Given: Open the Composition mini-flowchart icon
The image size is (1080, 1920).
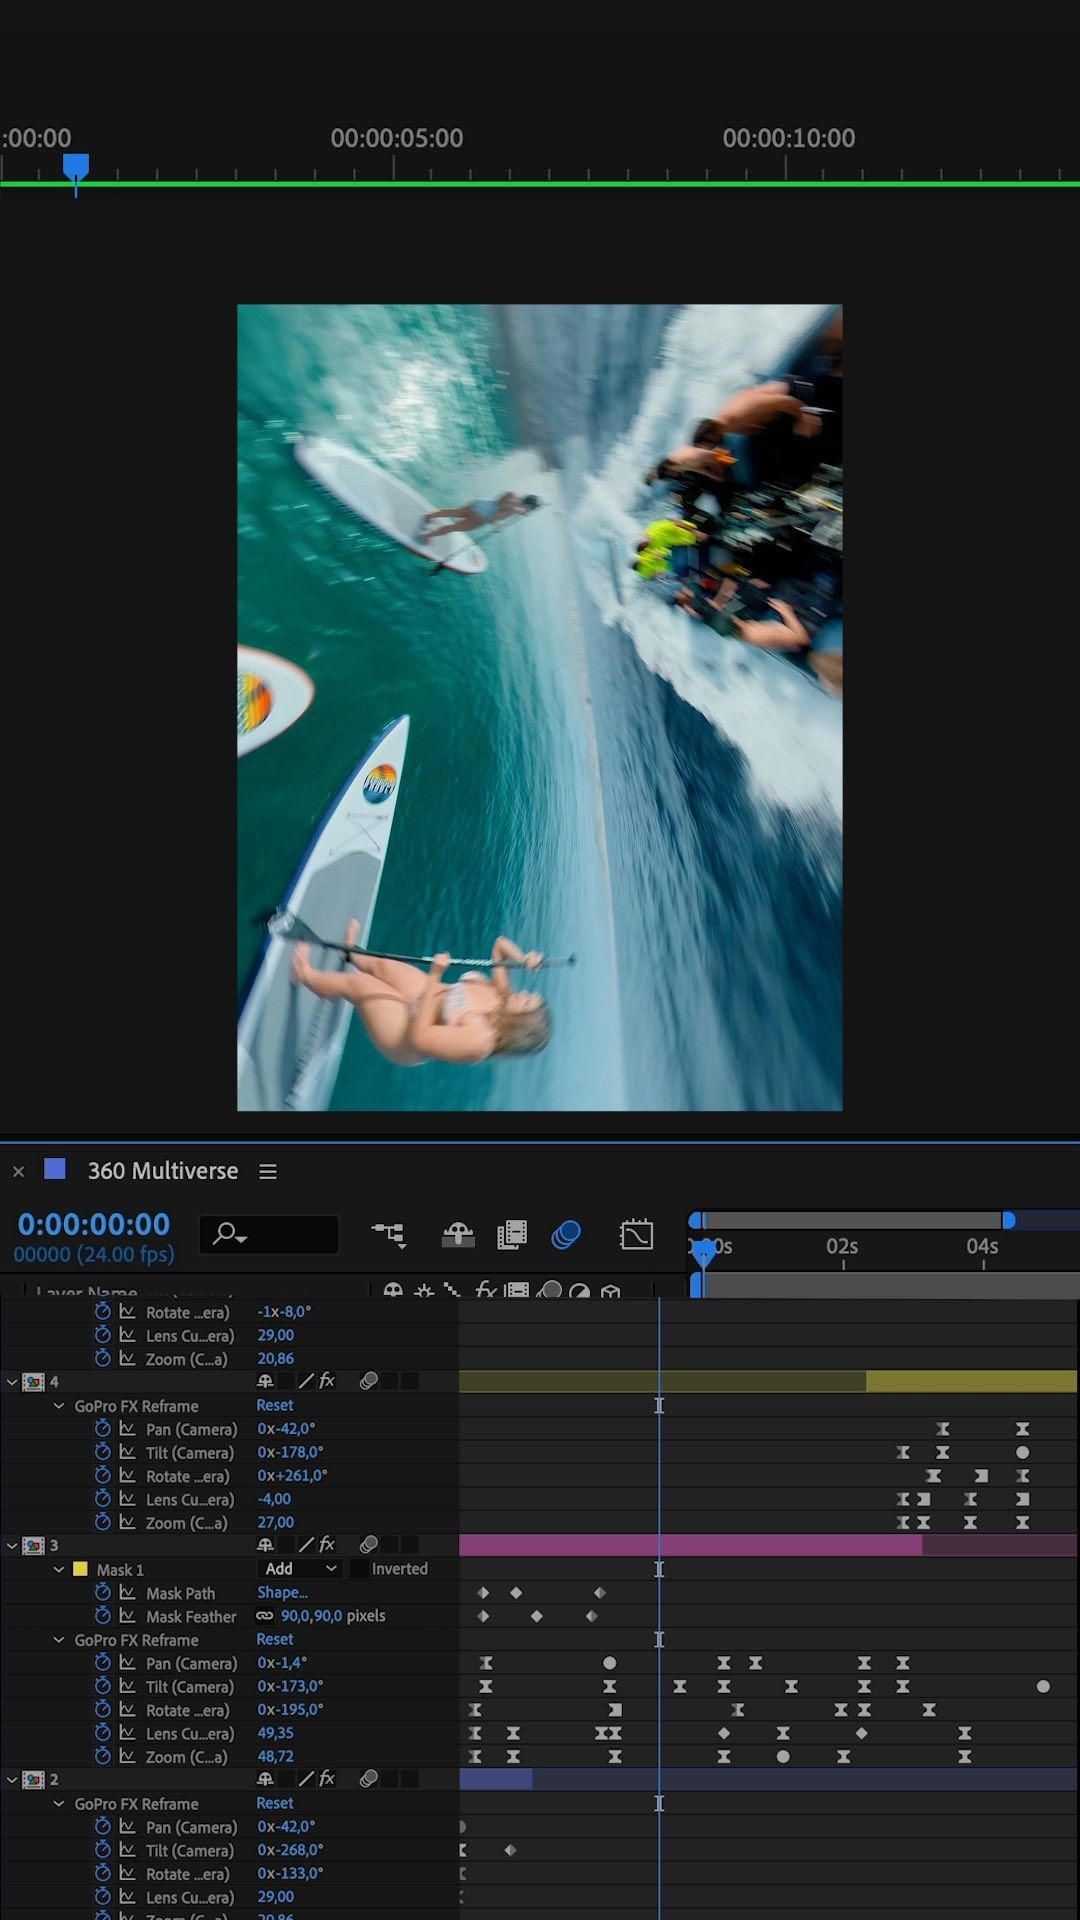Looking at the screenshot, I should [388, 1235].
